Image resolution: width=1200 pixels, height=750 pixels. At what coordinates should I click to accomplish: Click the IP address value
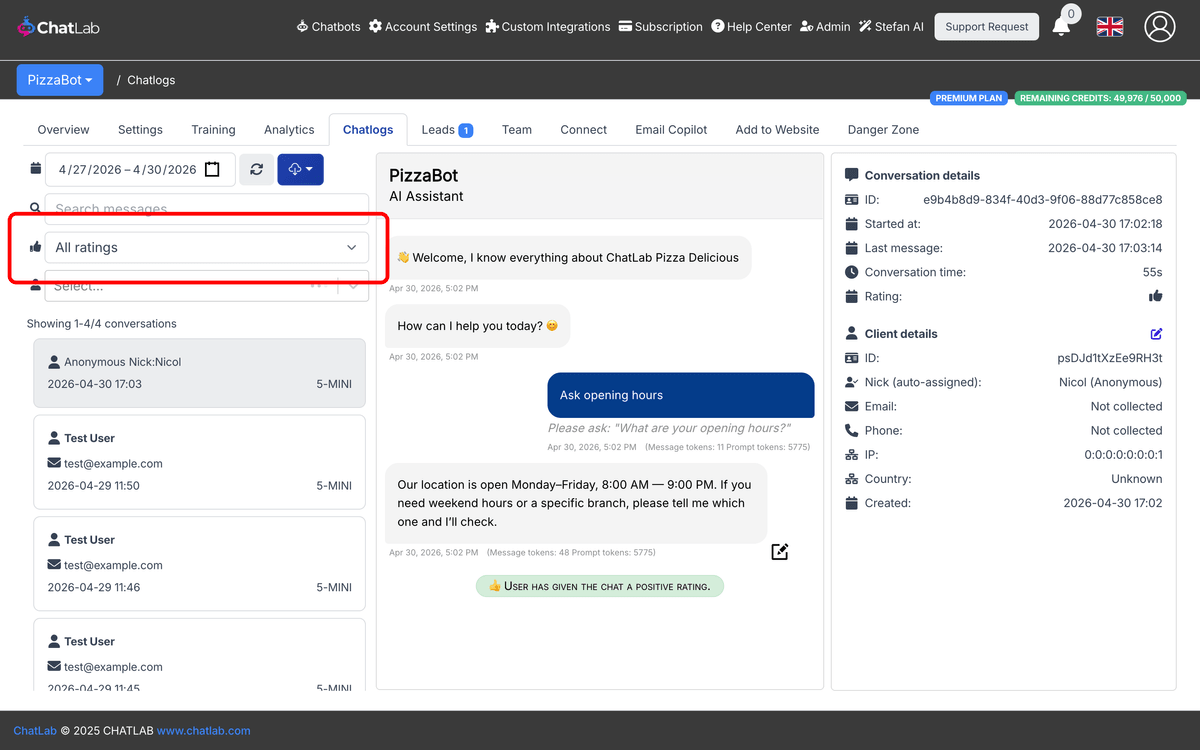[1124, 455]
